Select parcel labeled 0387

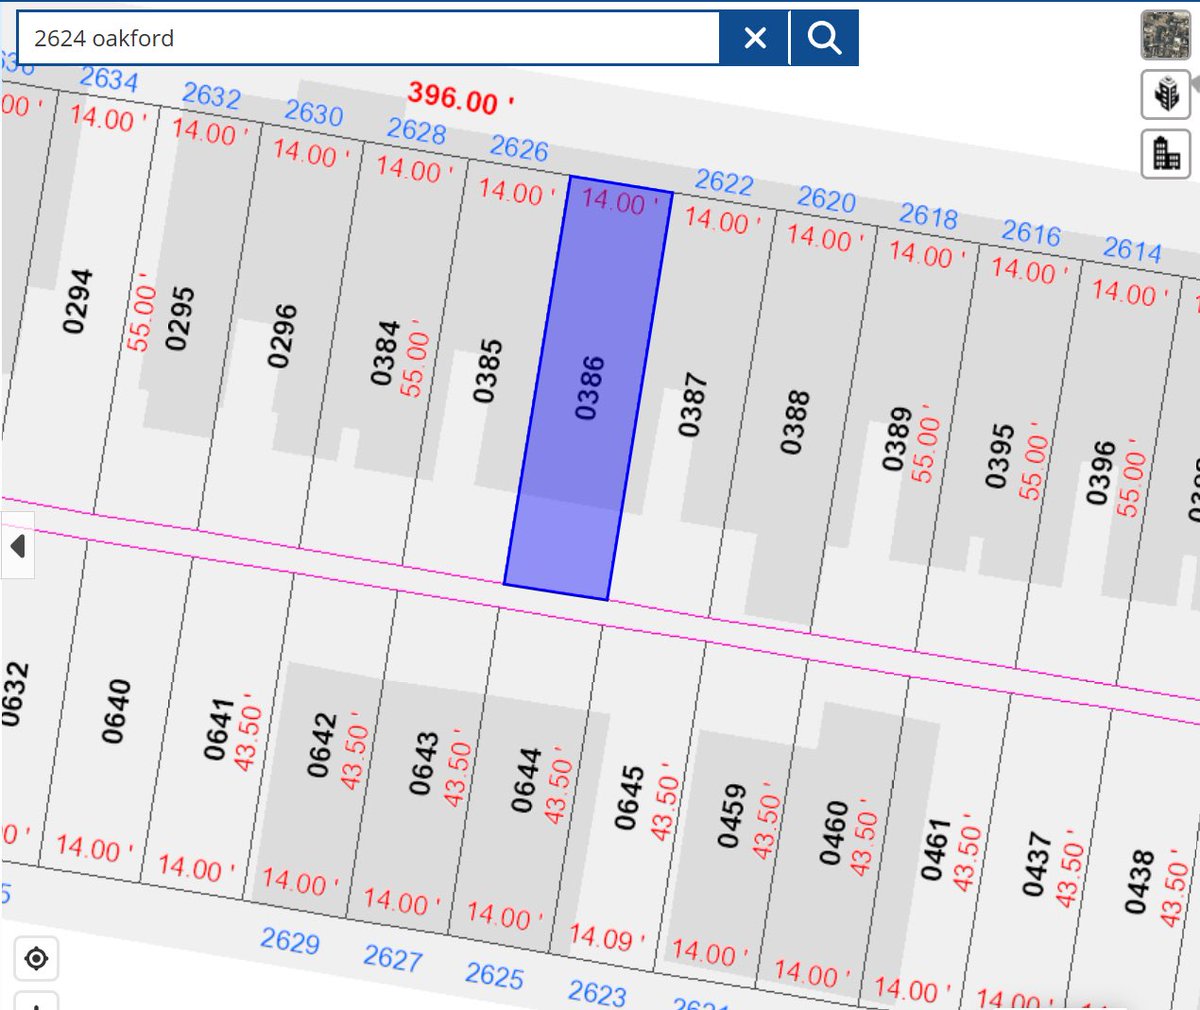692,405
